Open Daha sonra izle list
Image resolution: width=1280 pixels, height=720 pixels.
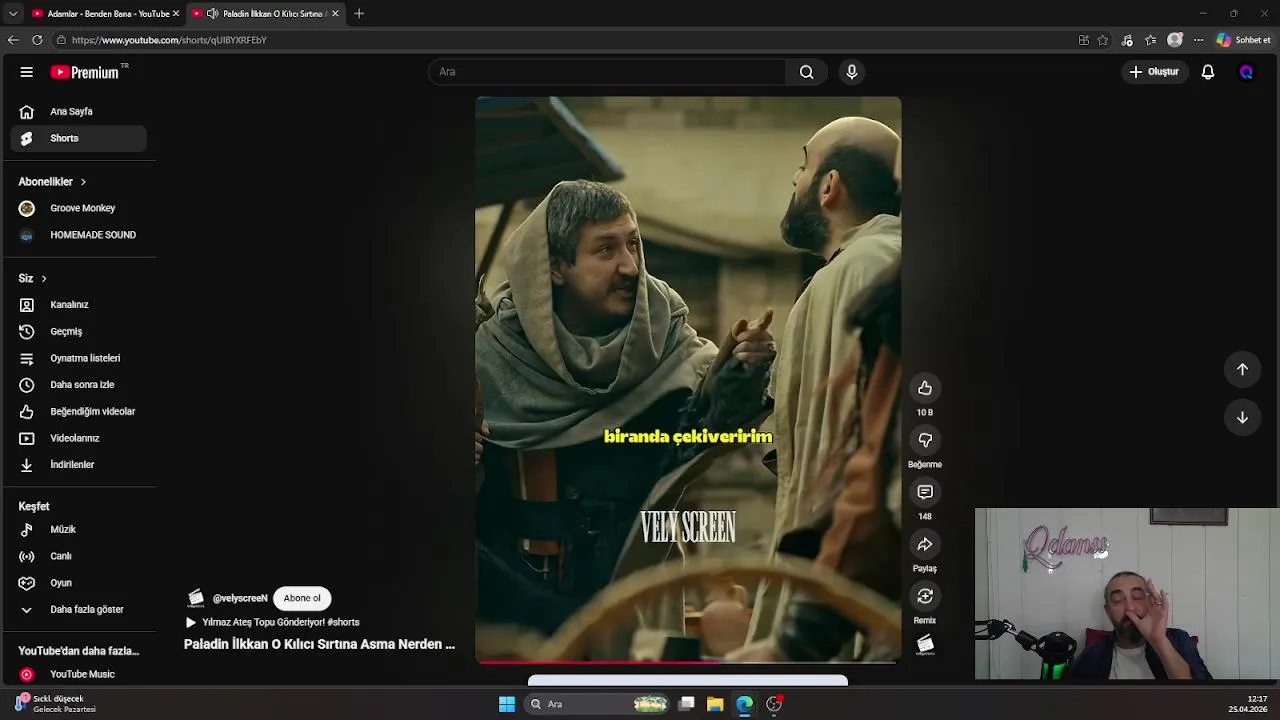pos(78,385)
